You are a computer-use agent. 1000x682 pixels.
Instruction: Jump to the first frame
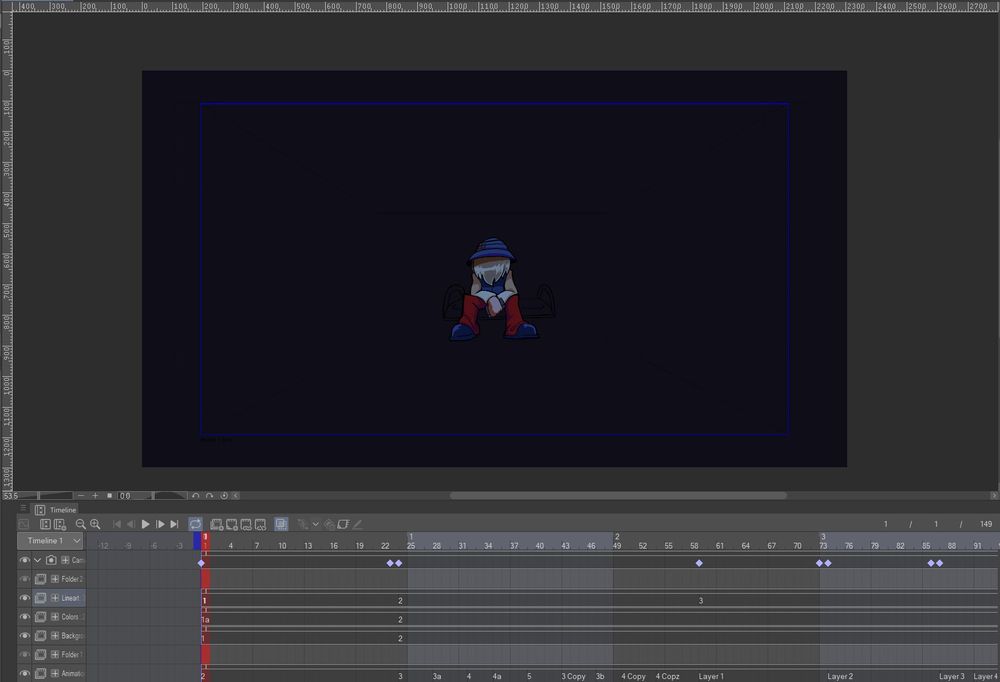[x=117, y=524]
